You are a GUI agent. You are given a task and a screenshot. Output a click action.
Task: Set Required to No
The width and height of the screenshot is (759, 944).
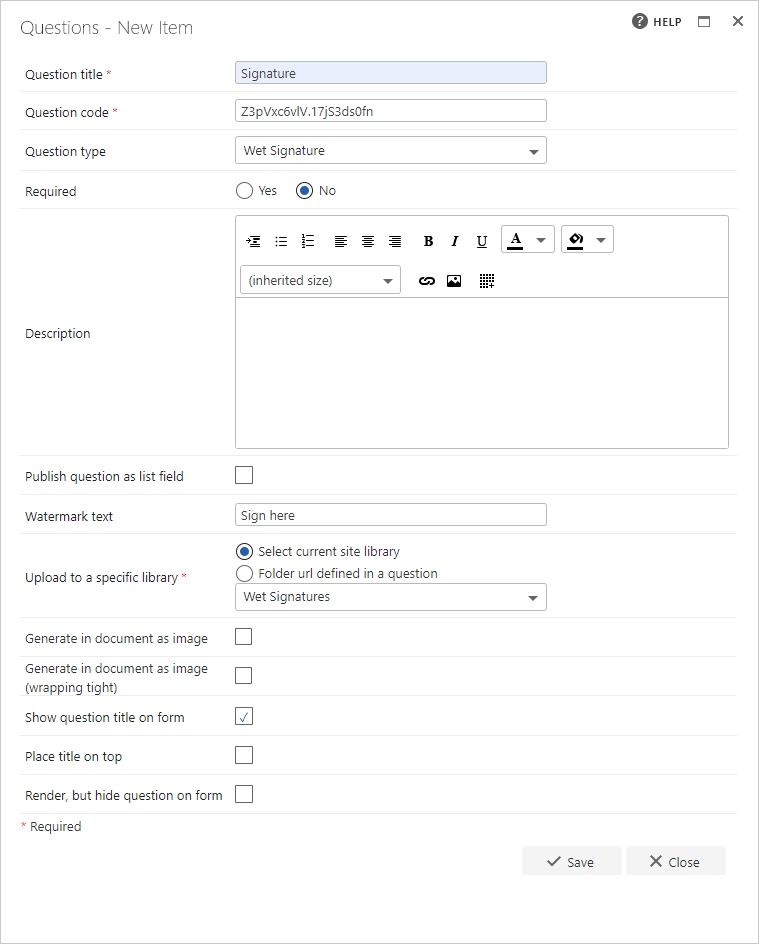tap(305, 191)
